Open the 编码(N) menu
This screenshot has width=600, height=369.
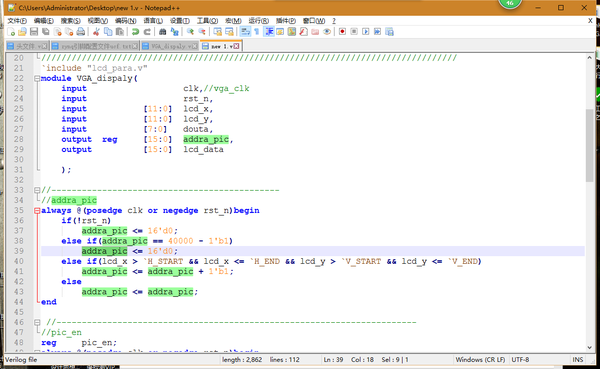[126, 21]
